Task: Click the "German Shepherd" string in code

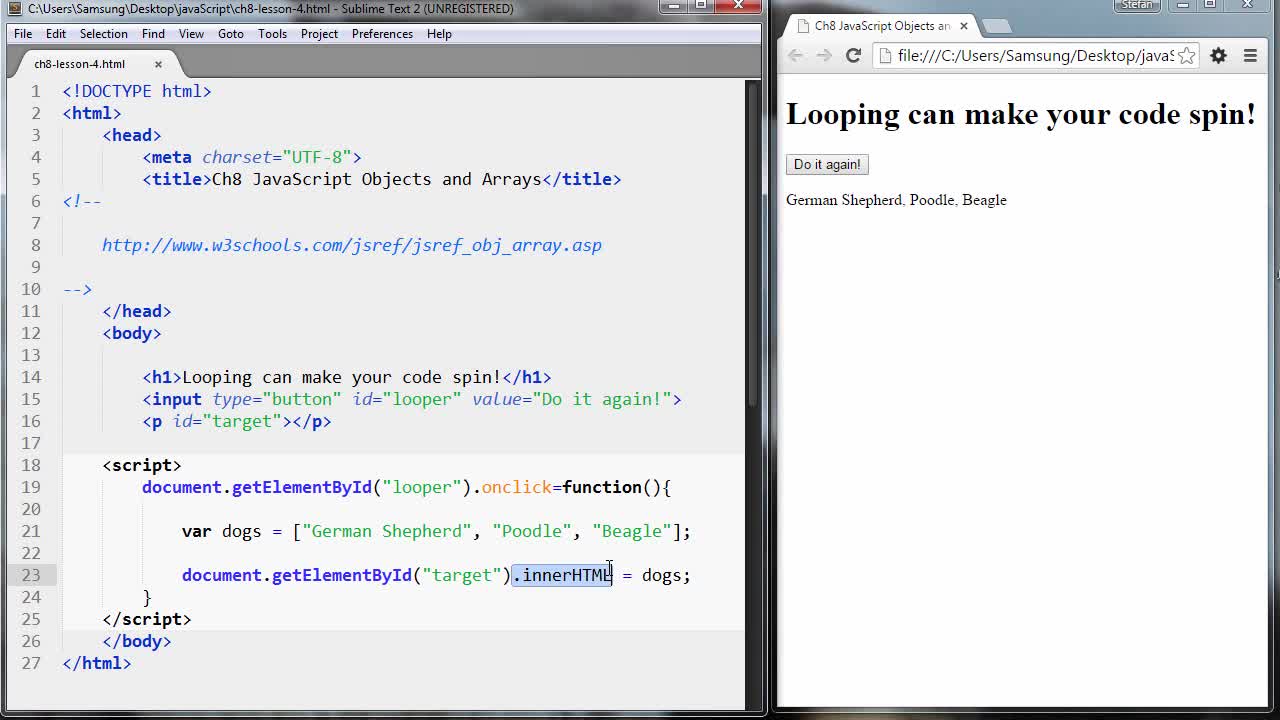Action: coord(387,531)
